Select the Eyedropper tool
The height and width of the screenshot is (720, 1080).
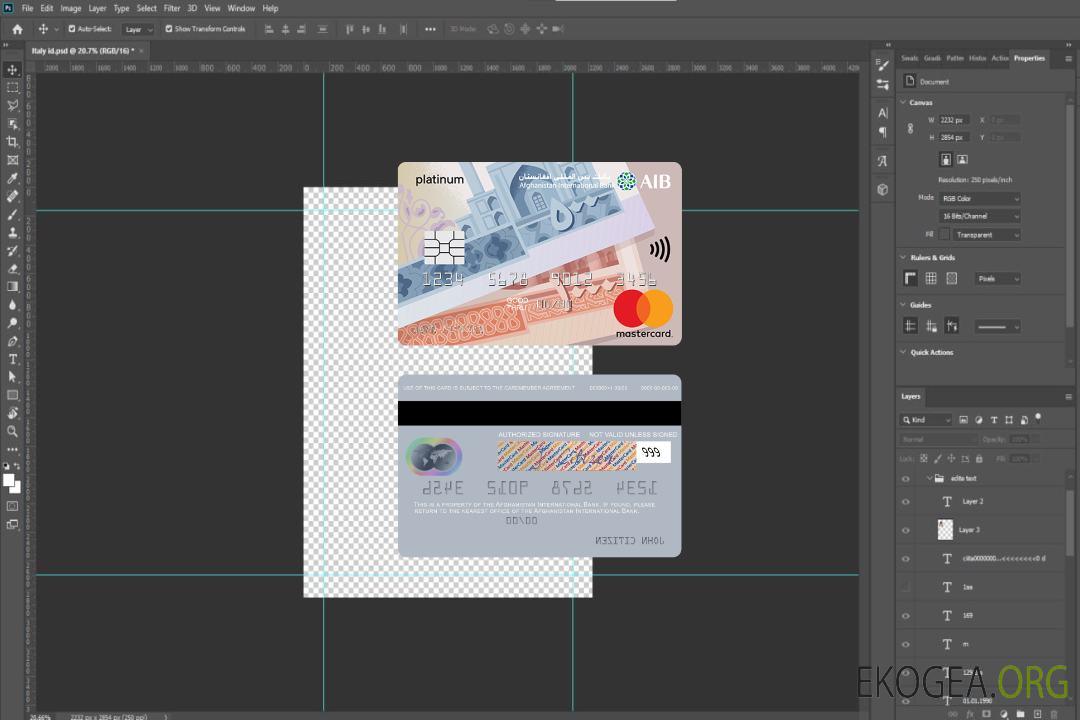pos(12,178)
